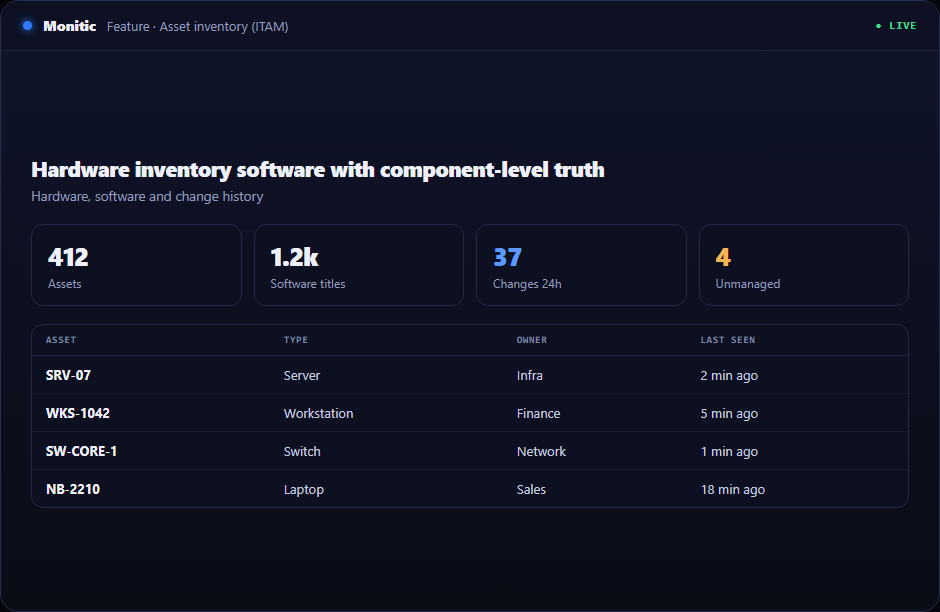
Task: Click the Monitic brand name
Action: coord(70,26)
